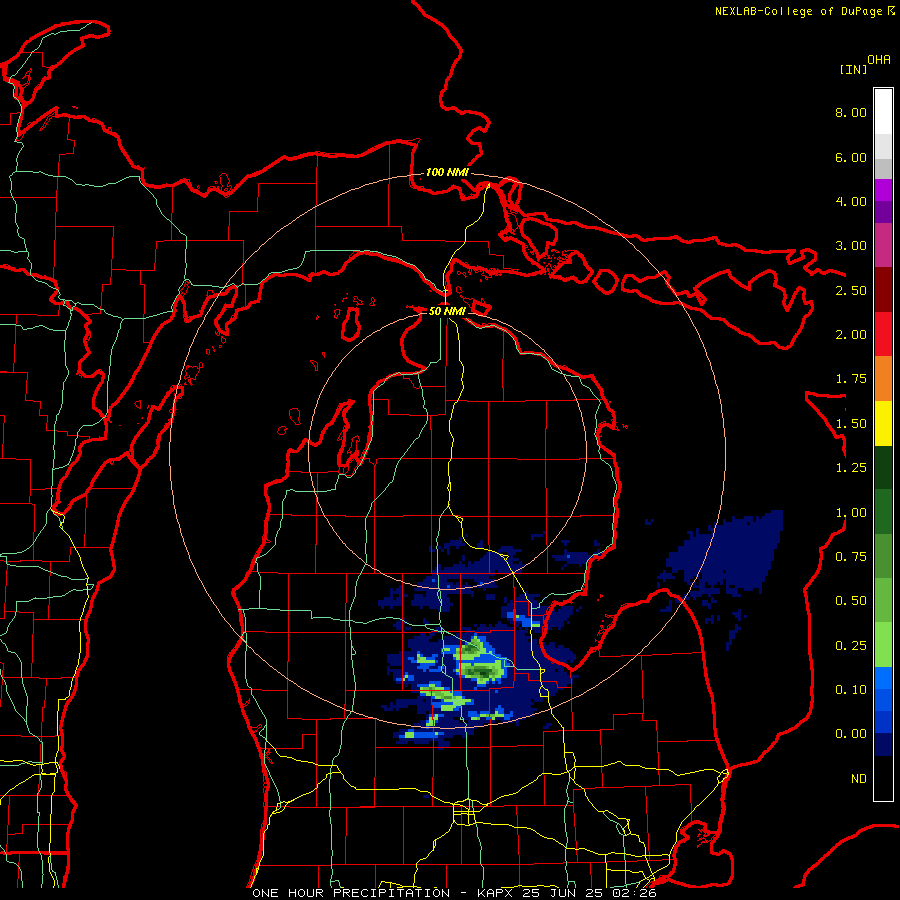Pick the dark red swatch beside 2.50

click(883, 290)
